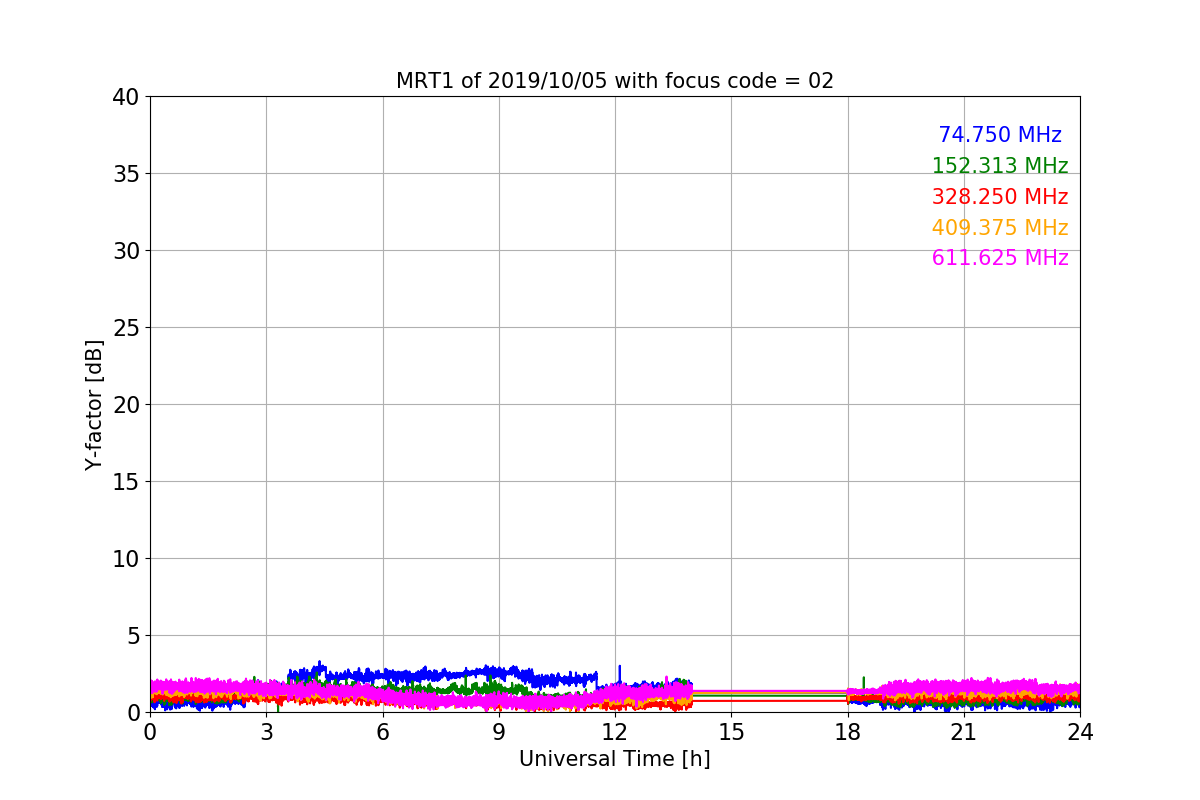Click the blue trace spike just after hour 12

coord(620,673)
